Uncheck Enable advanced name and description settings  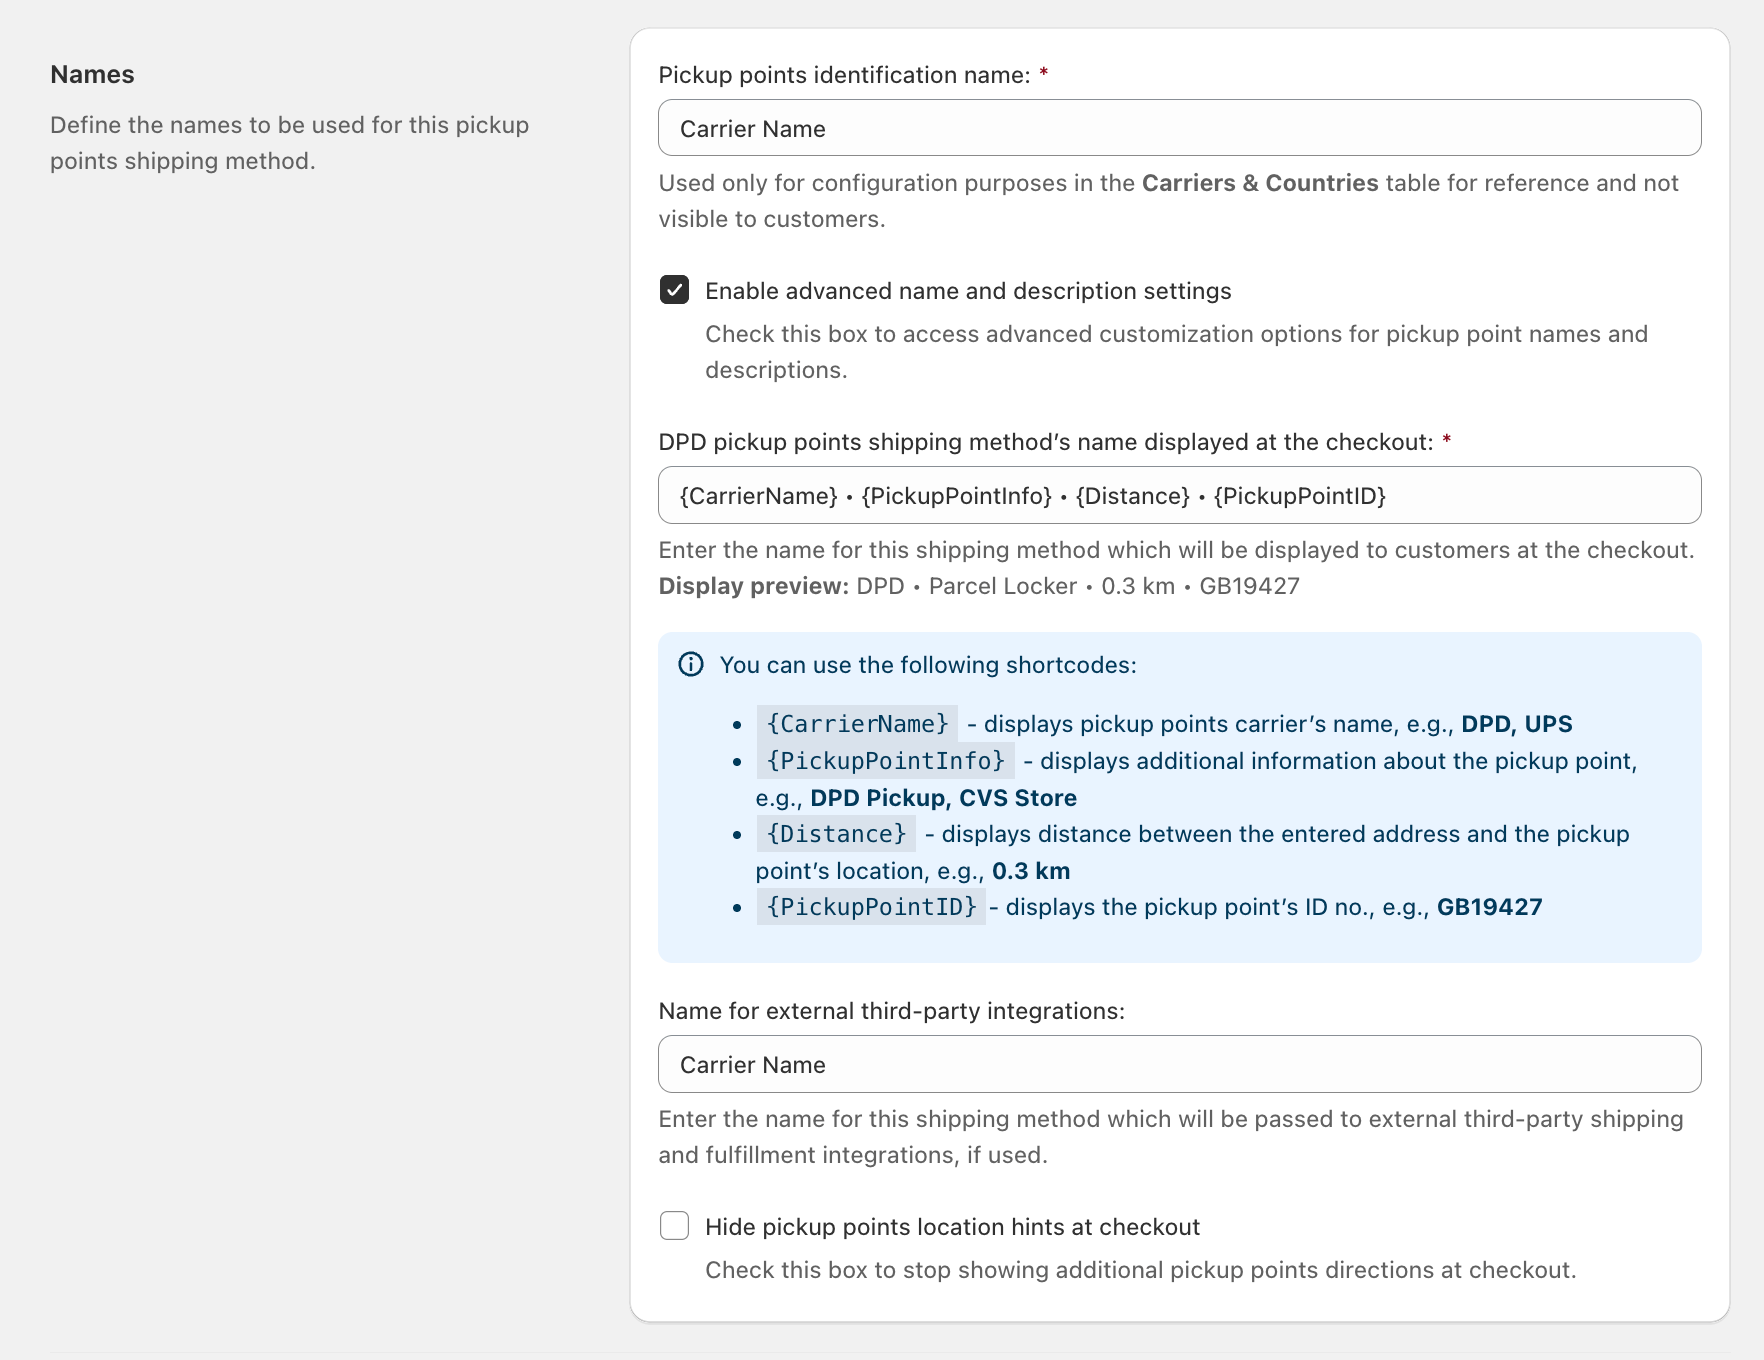coord(675,290)
